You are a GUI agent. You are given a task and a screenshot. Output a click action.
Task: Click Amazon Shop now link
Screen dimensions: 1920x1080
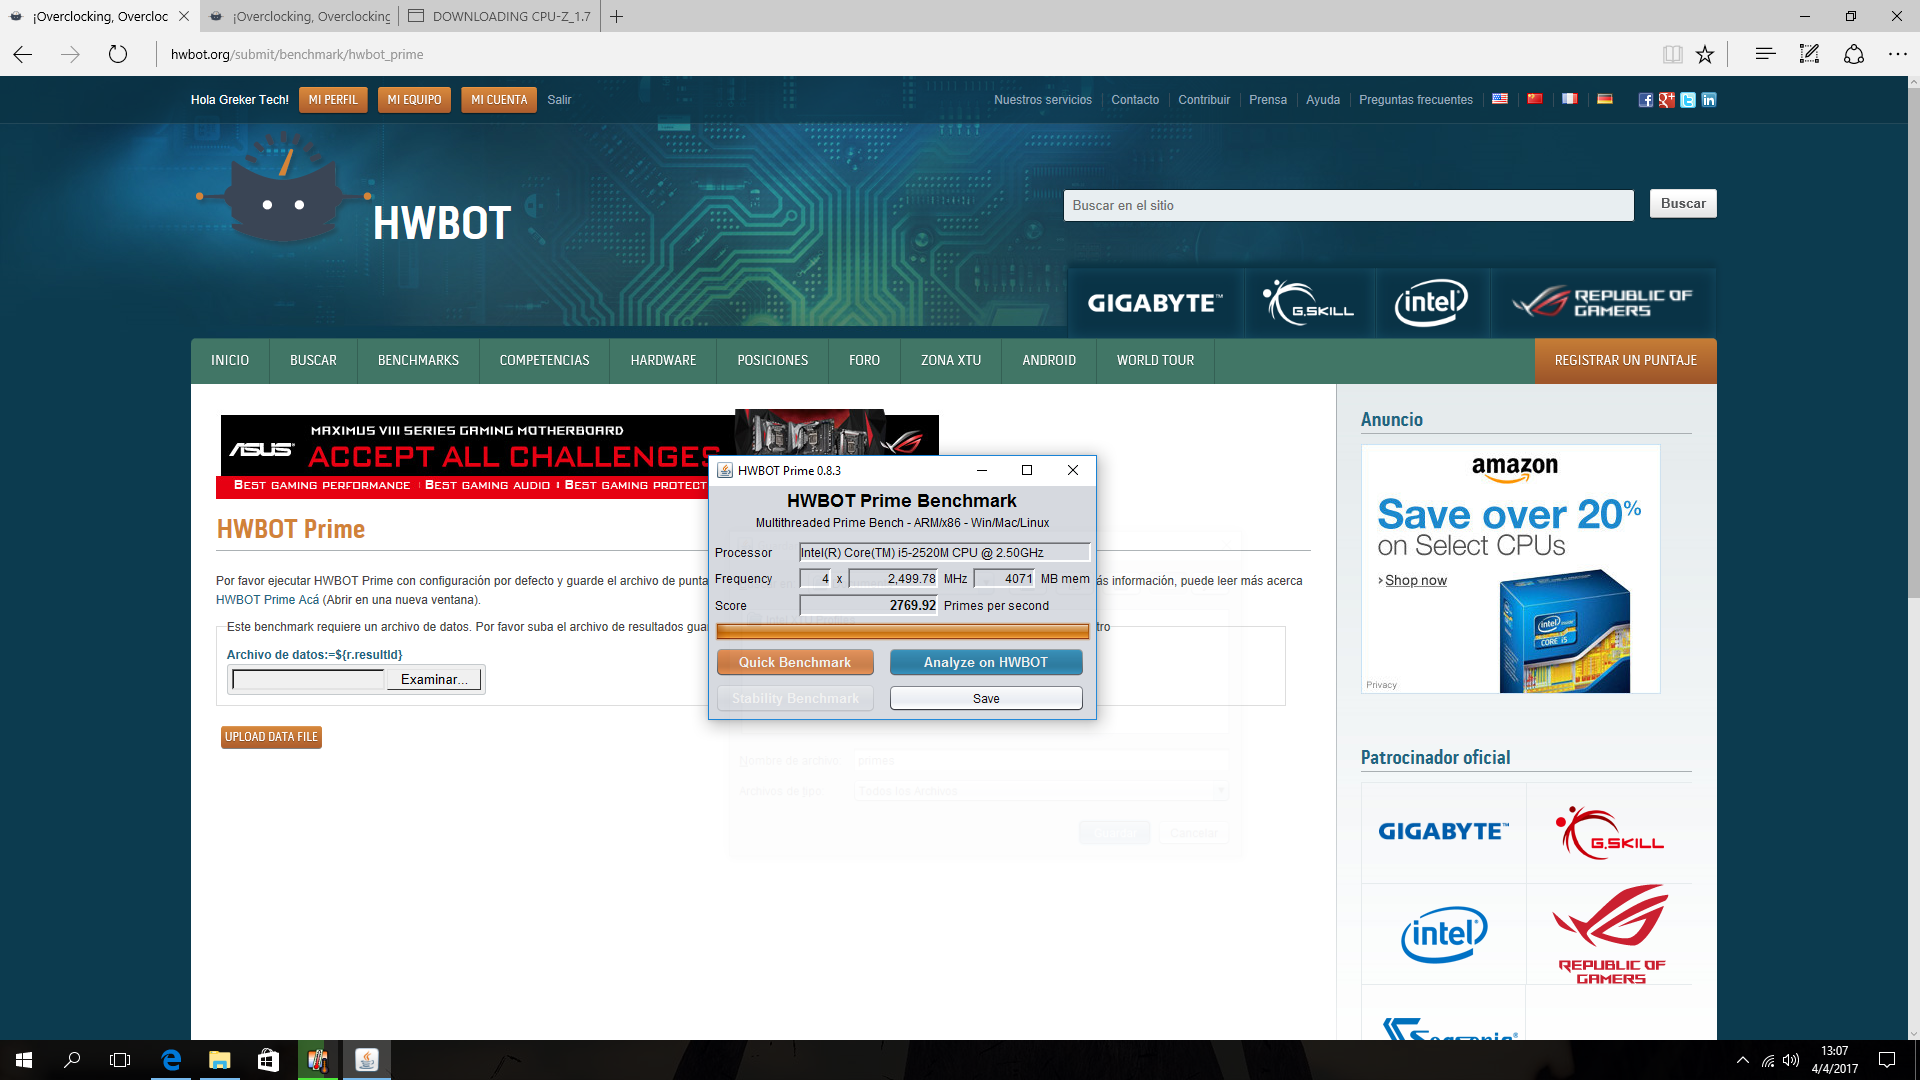(x=1415, y=580)
